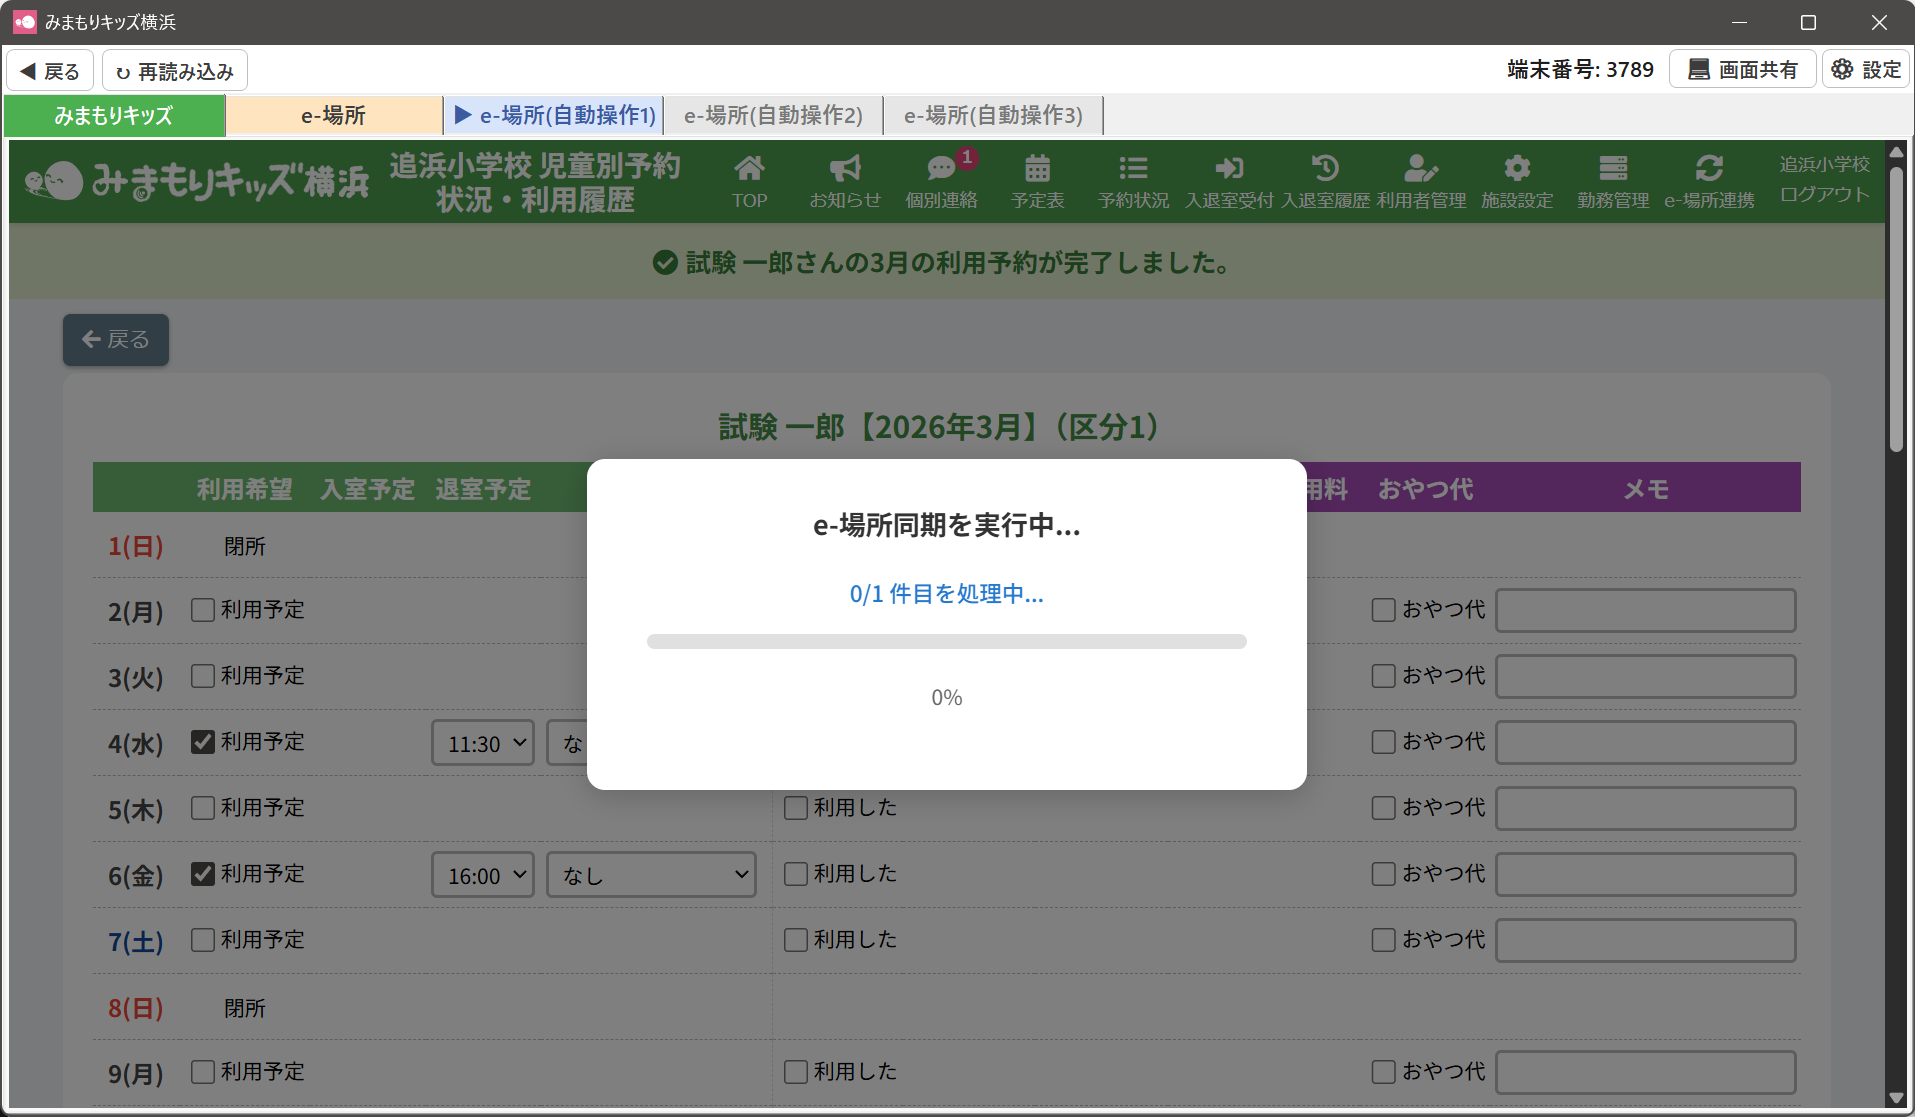Click the 画面共有 screen share button
The width and height of the screenshot is (1915, 1117).
pos(1742,70)
